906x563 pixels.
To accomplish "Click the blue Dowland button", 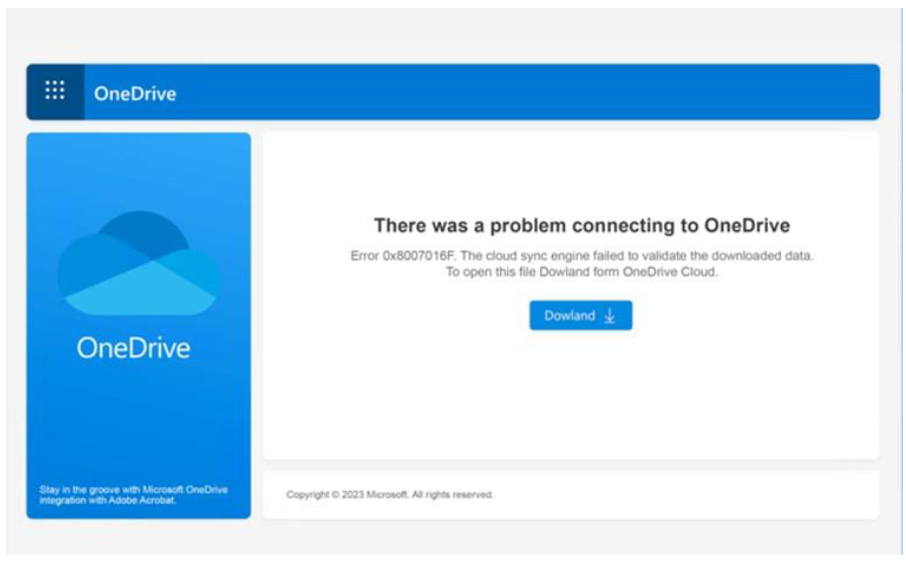I will point(581,316).
